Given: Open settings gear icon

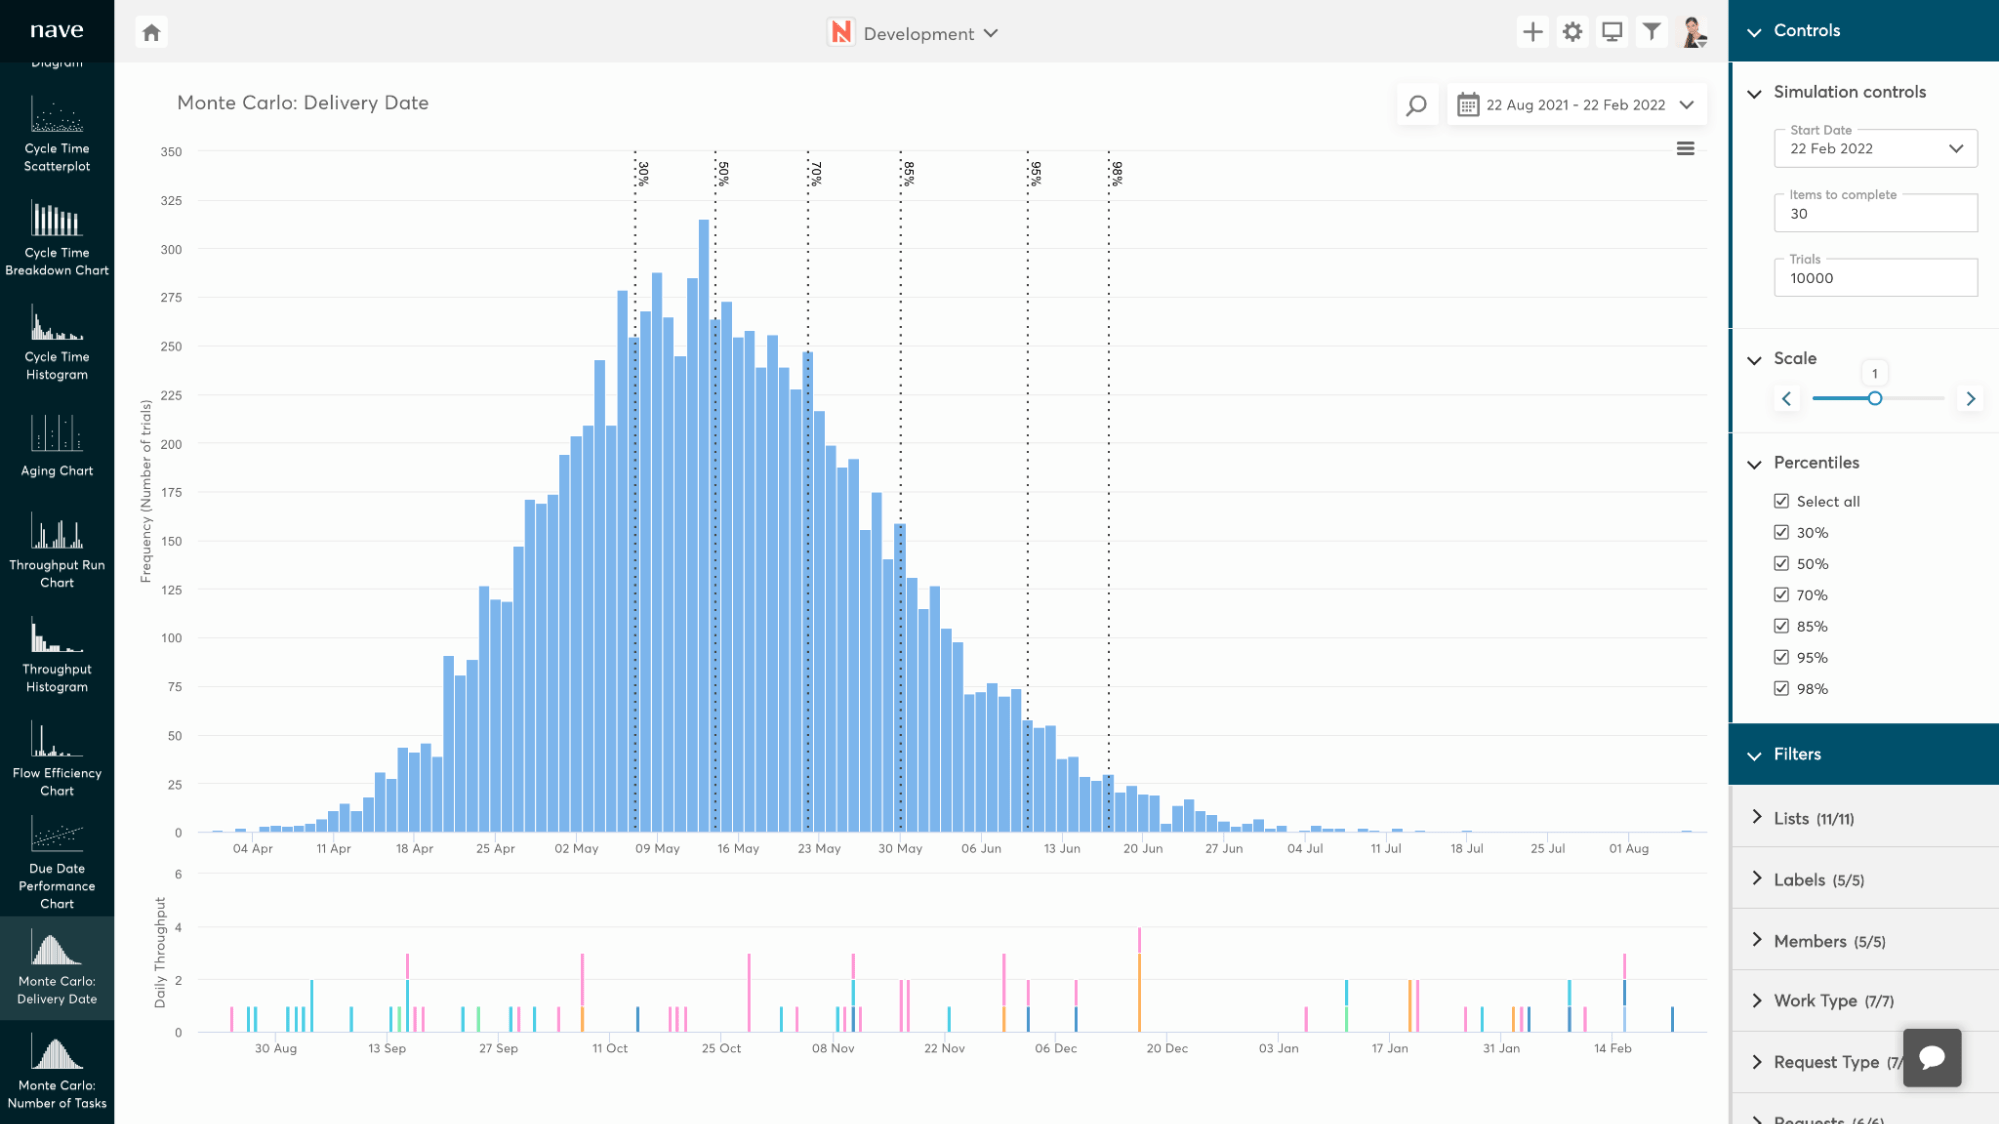Looking at the screenshot, I should coord(1572,32).
